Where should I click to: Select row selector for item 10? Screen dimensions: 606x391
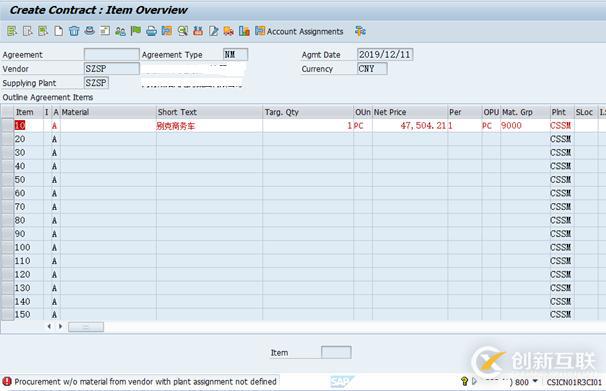[x=7, y=125]
